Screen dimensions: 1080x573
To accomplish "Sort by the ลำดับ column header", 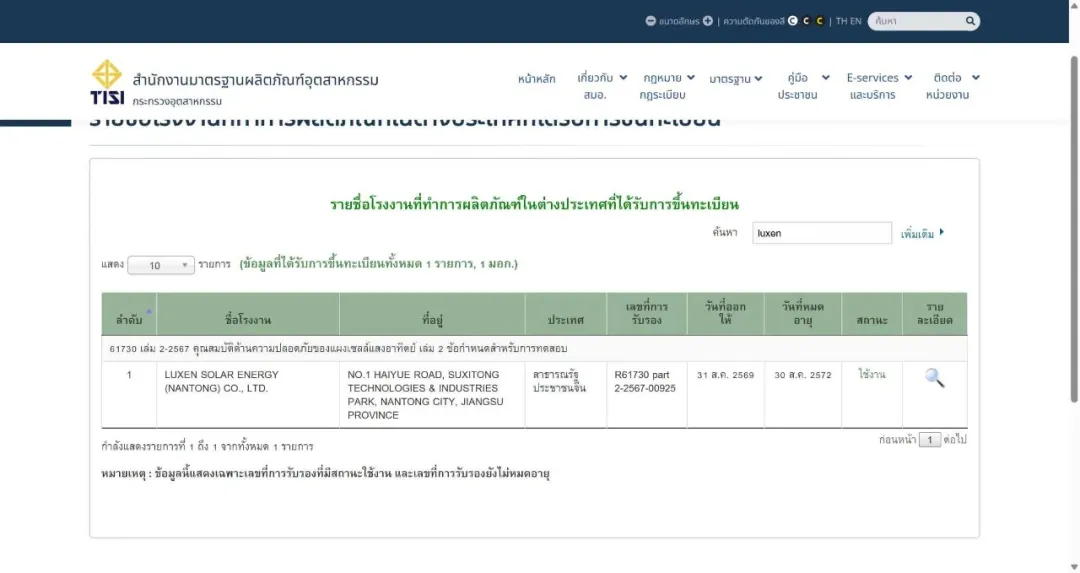I will pos(129,314).
